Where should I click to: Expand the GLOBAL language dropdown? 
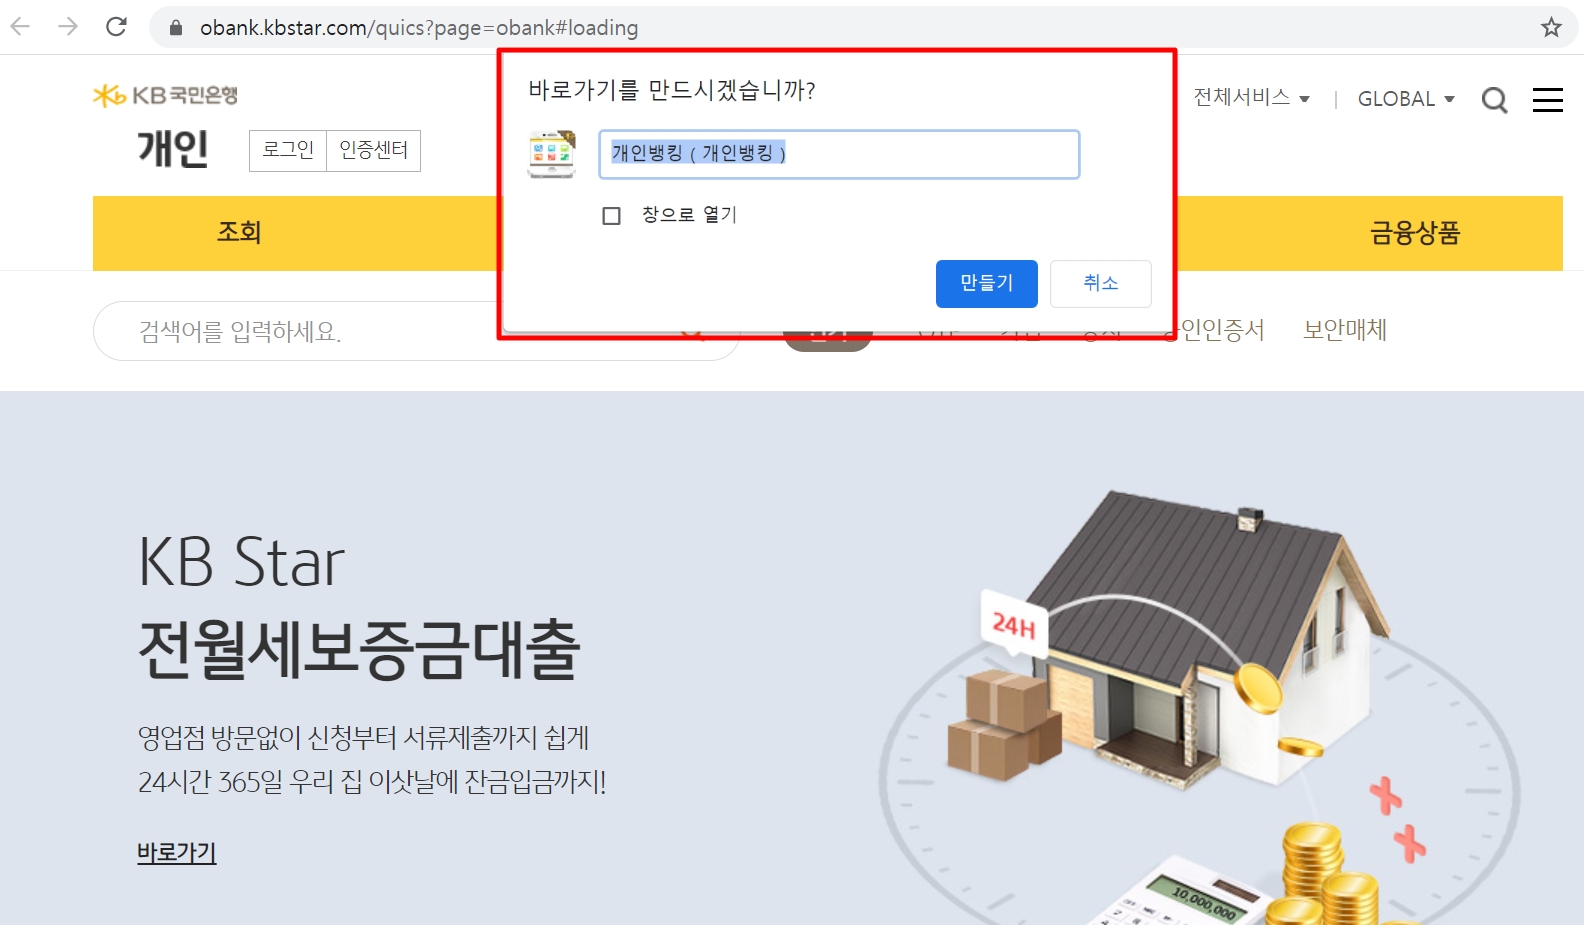1406,99
